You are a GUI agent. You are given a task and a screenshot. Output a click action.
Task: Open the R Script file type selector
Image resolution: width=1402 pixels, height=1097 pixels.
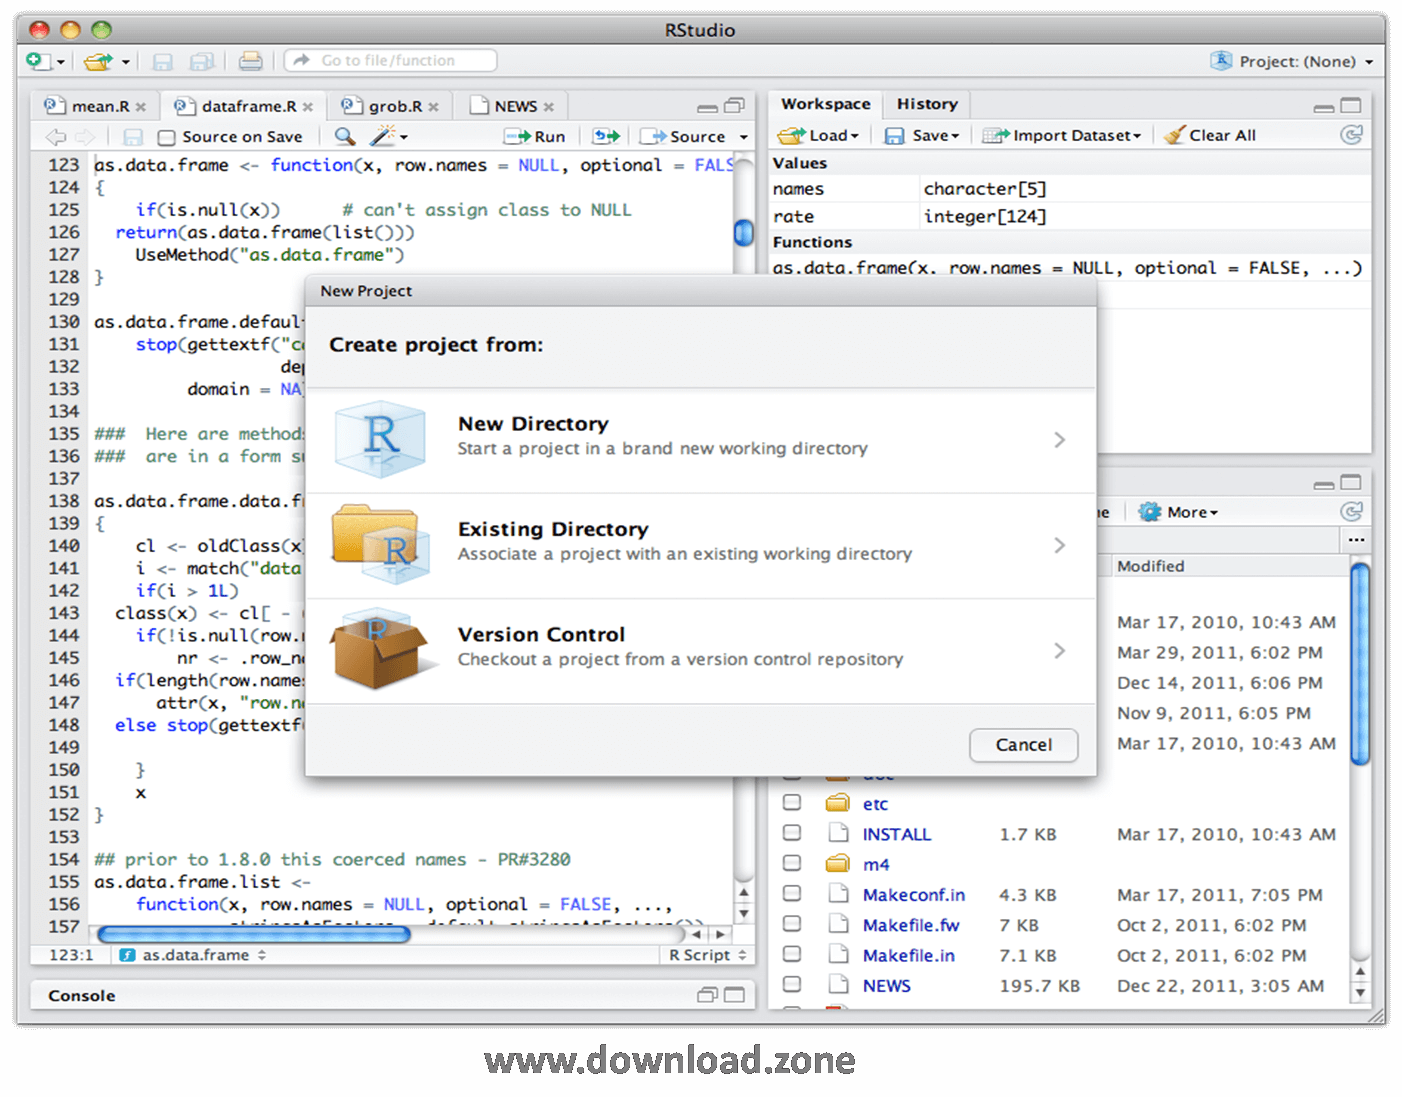click(708, 955)
